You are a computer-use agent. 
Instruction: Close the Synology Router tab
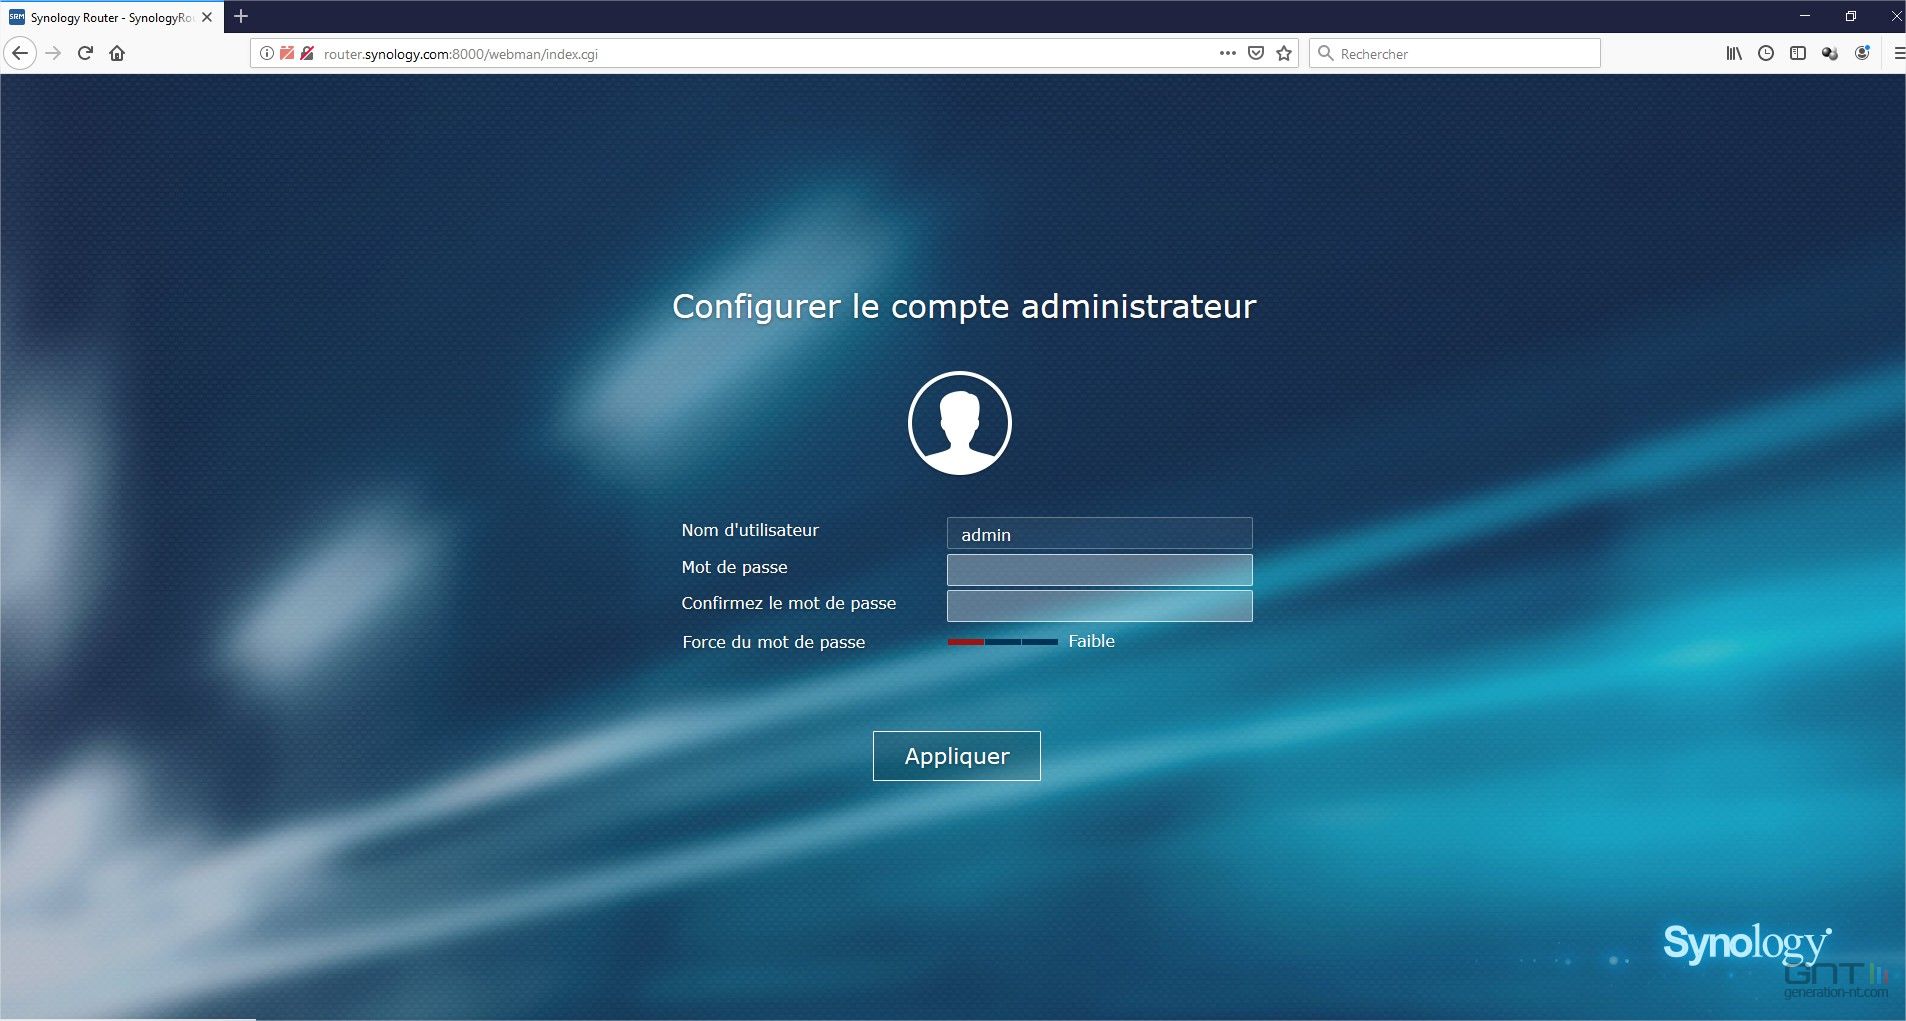(207, 17)
